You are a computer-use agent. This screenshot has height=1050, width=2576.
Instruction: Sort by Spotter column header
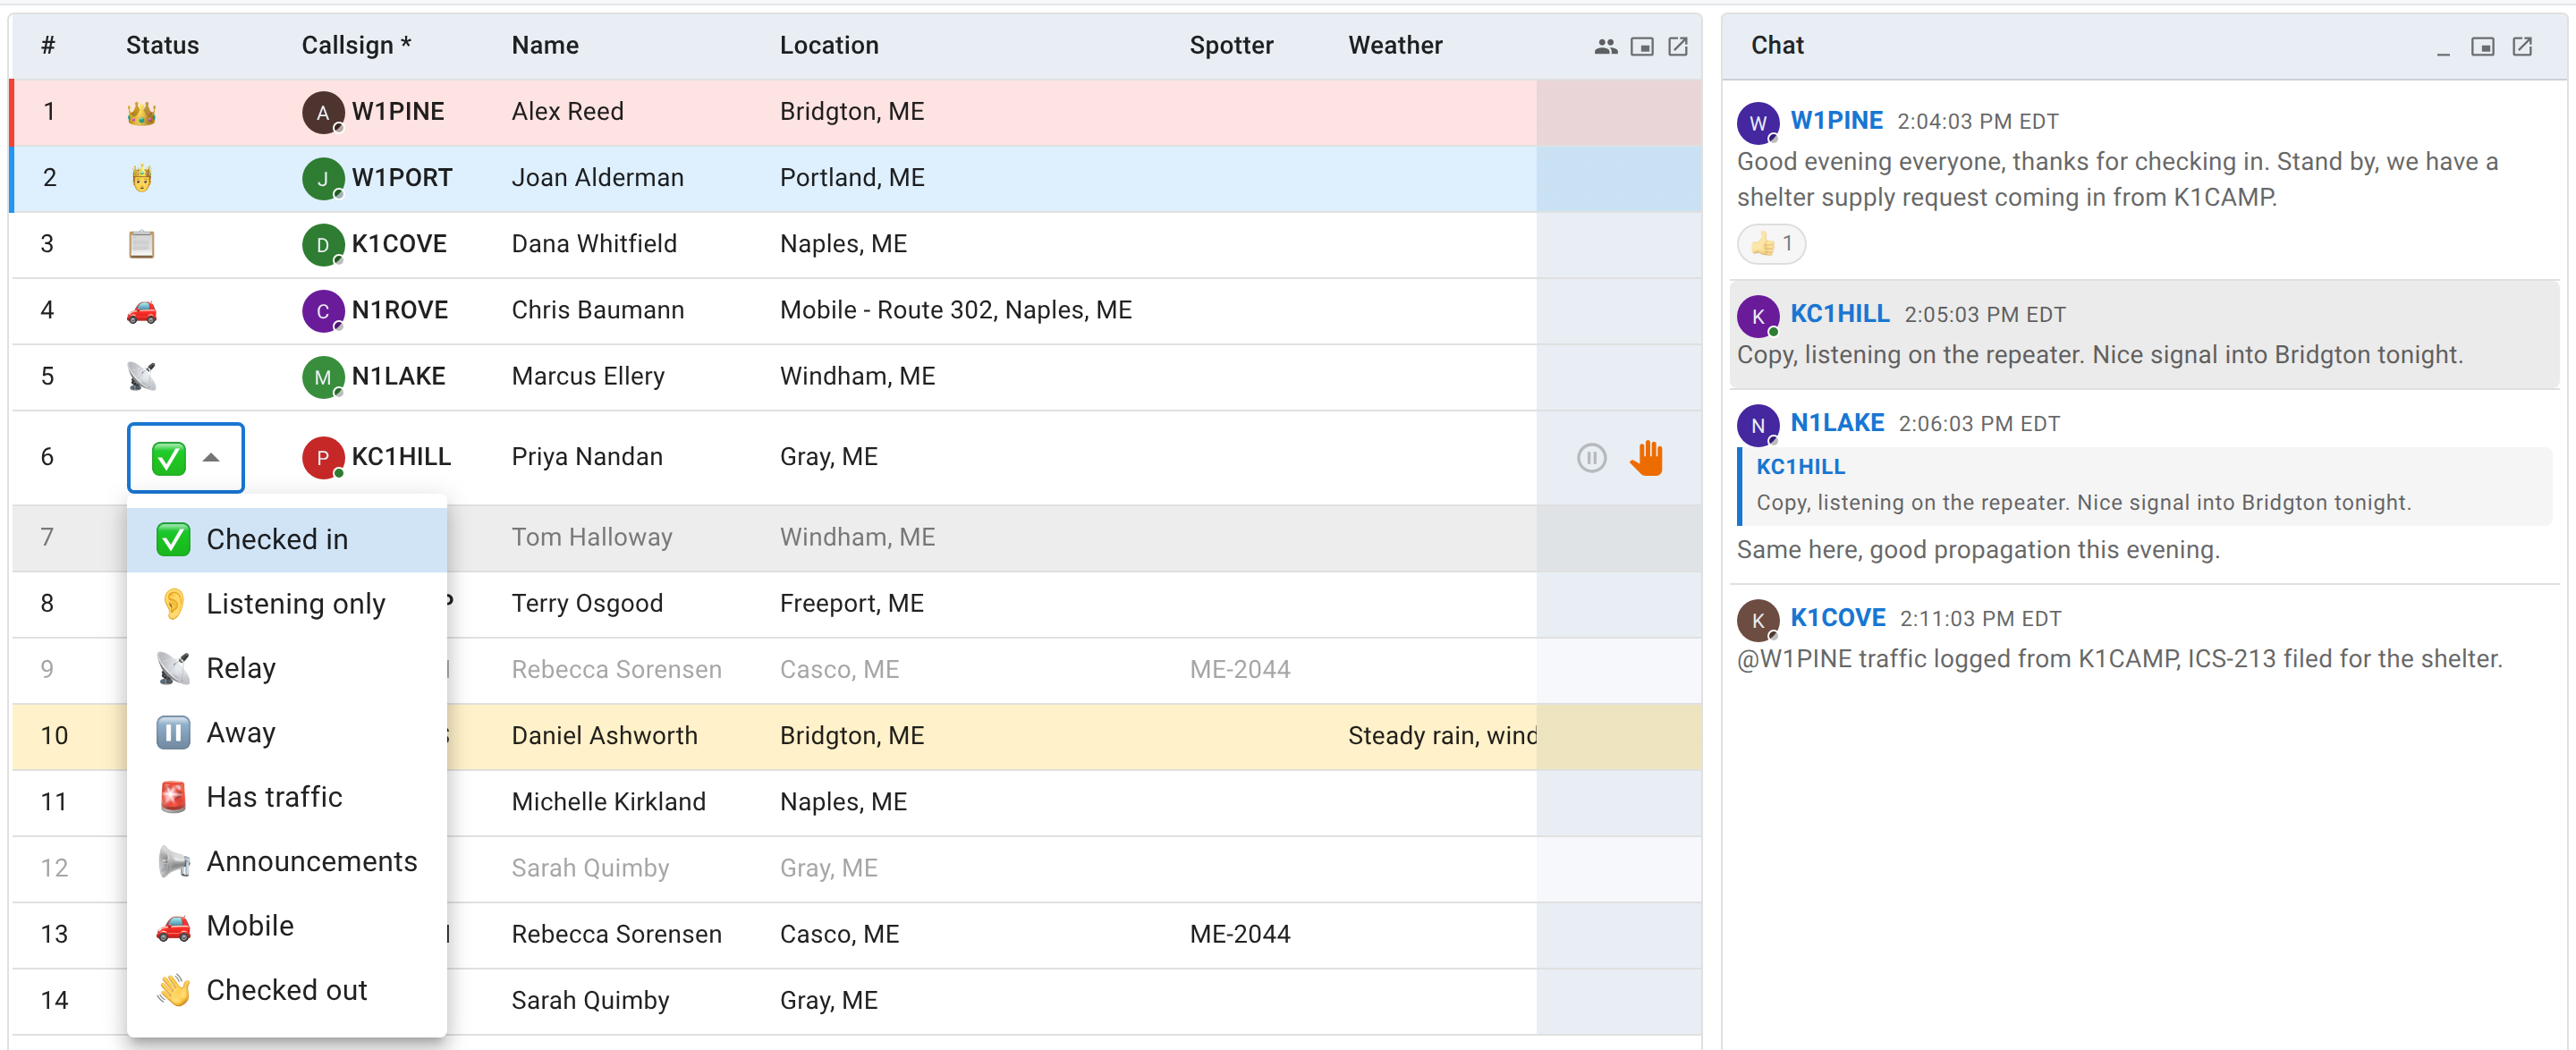click(x=1231, y=46)
